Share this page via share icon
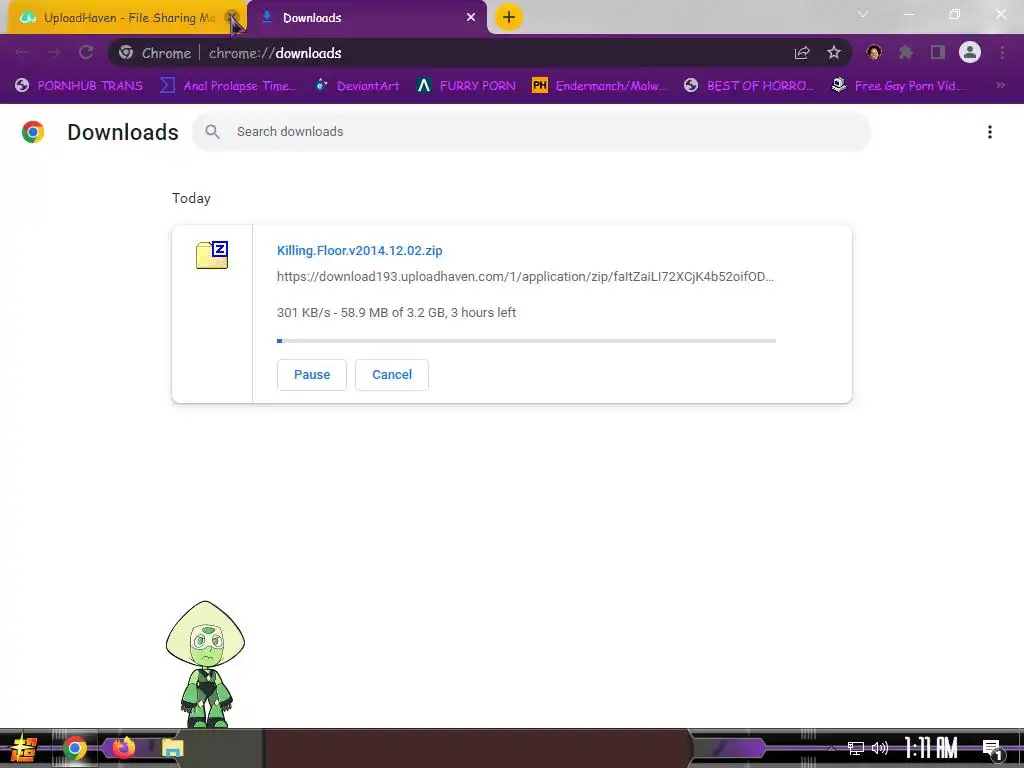The image size is (1024, 768). [802, 53]
